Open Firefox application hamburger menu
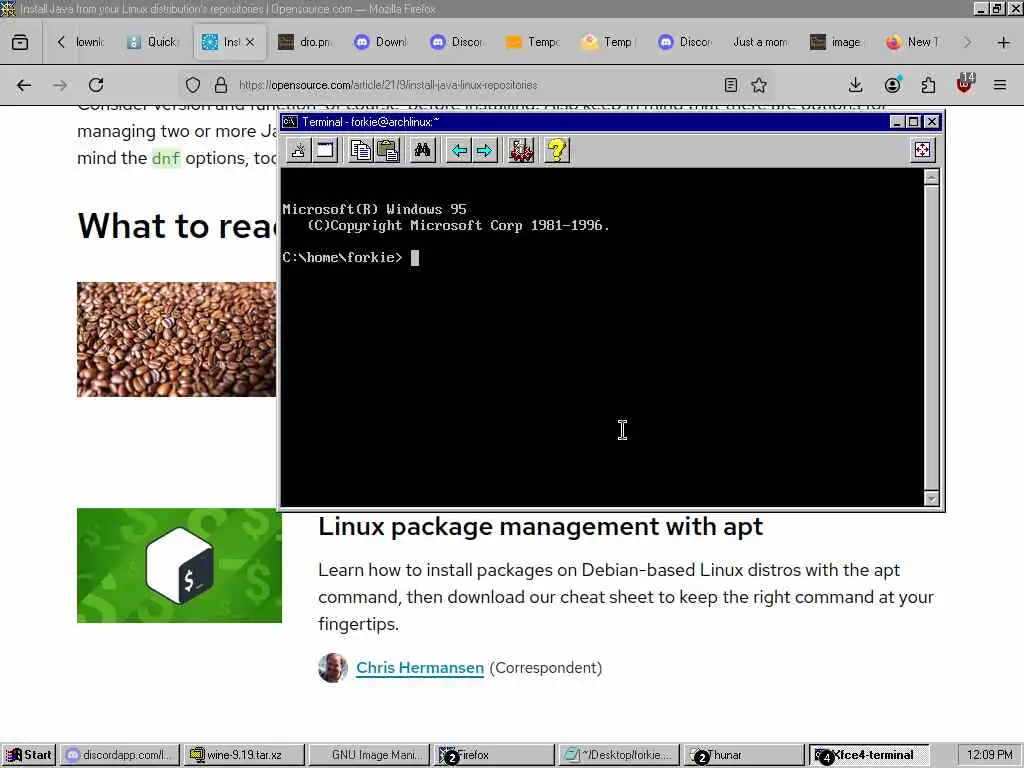Screen dimensions: 1024x768 (x=1000, y=85)
